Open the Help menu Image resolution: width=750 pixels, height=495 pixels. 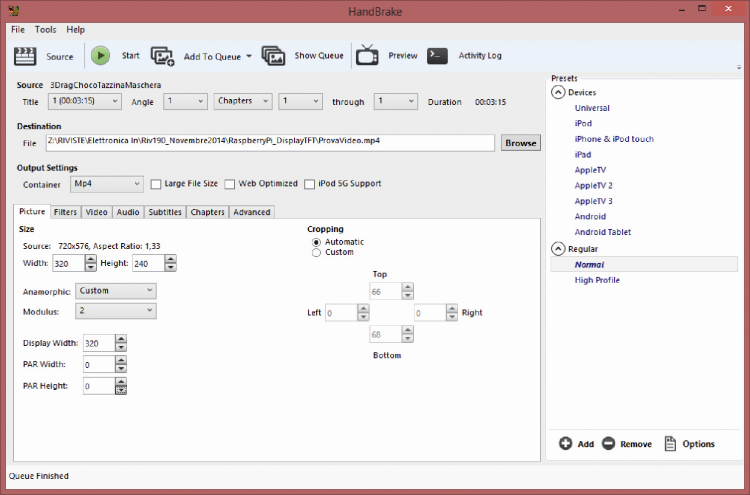(76, 30)
